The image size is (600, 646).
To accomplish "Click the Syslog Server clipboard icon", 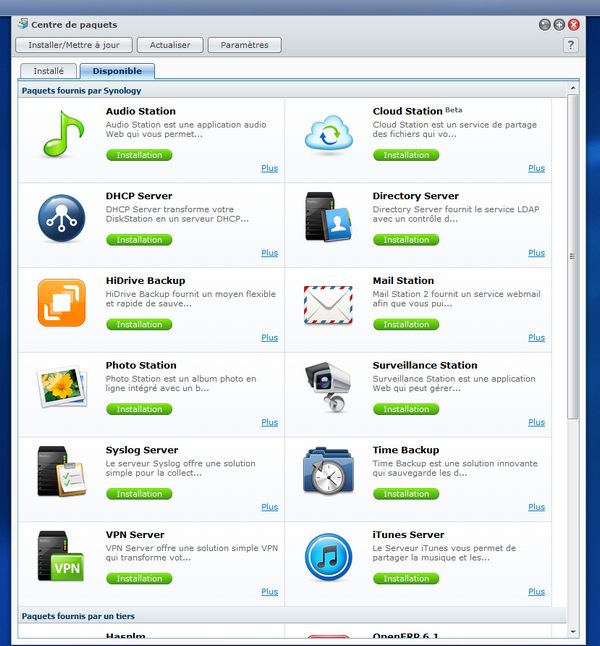I will (62, 471).
